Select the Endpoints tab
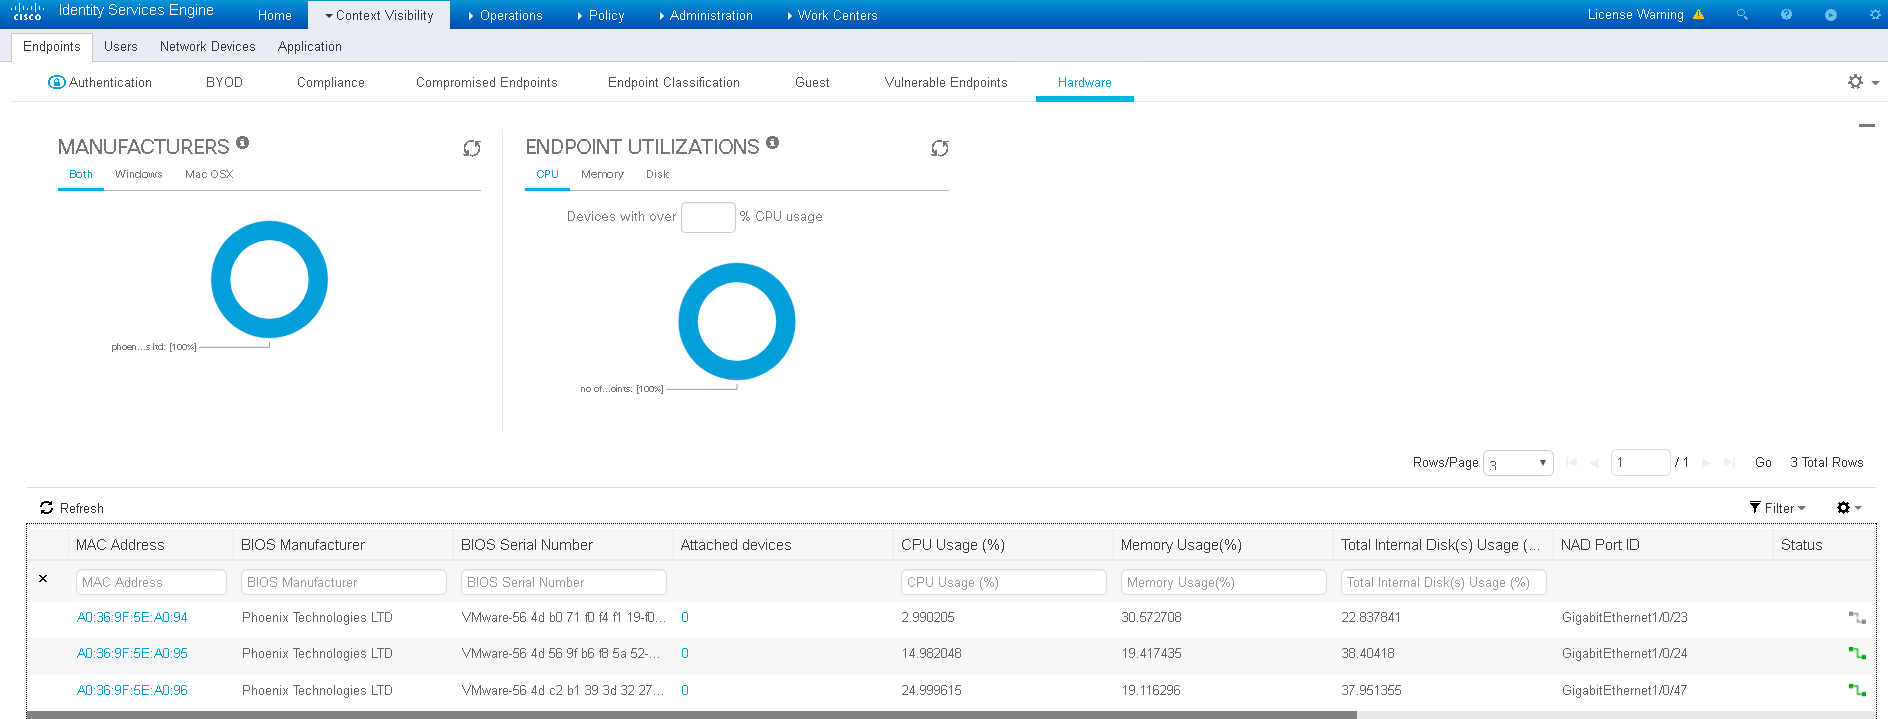This screenshot has width=1888, height=719. click(x=52, y=46)
